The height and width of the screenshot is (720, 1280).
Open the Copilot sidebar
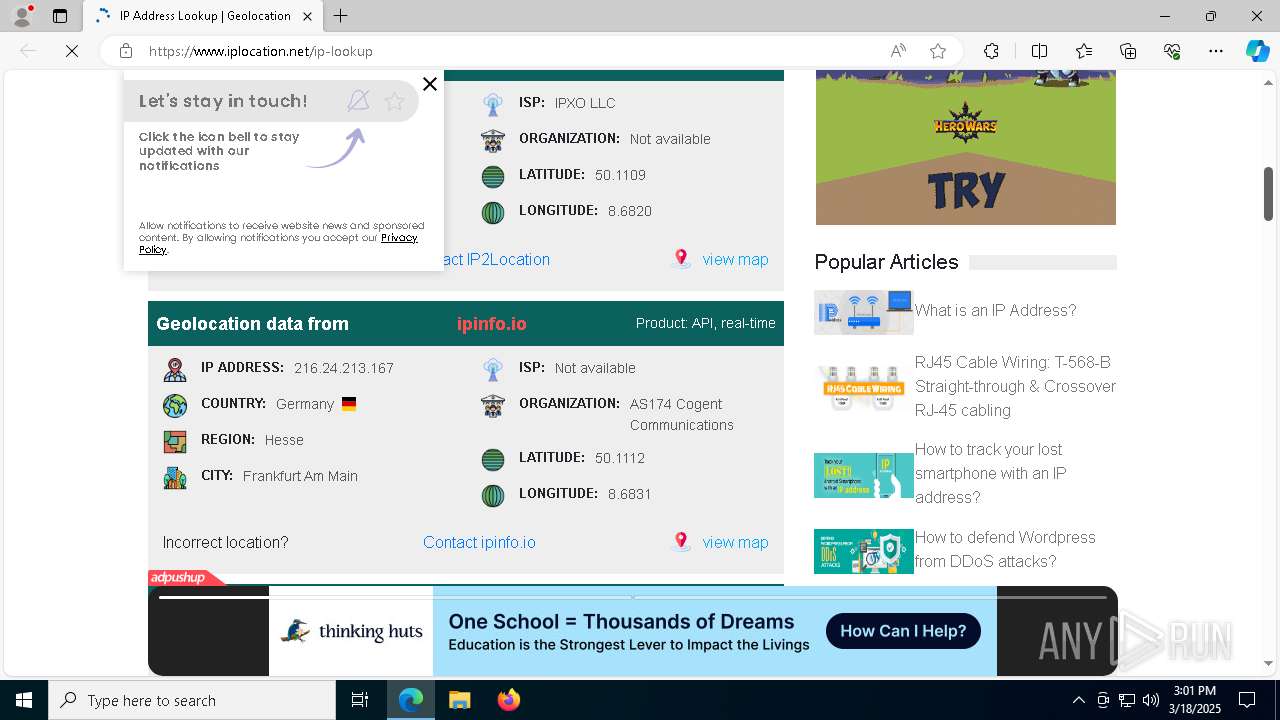[x=1257, y=51]
